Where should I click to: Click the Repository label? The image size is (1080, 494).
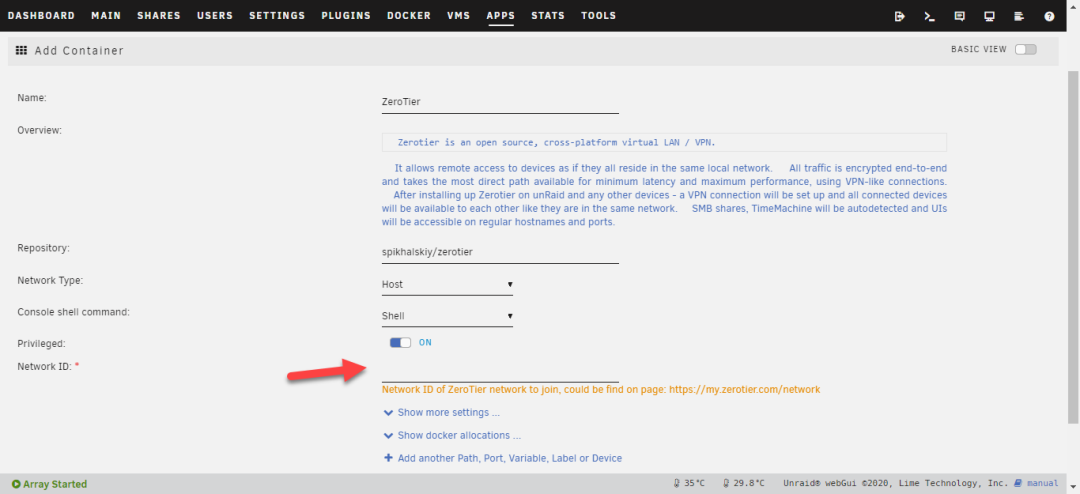pyautogui.click(x=44, y=248)
